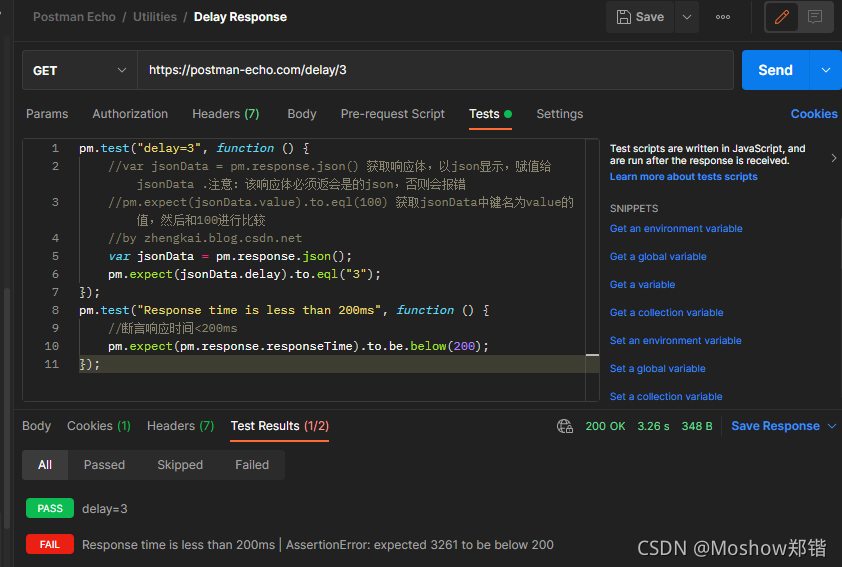This screenshot has height=567, width=842.
Task: Select the Tests tab
Action: pyautogui.click(x=490, y=114)
